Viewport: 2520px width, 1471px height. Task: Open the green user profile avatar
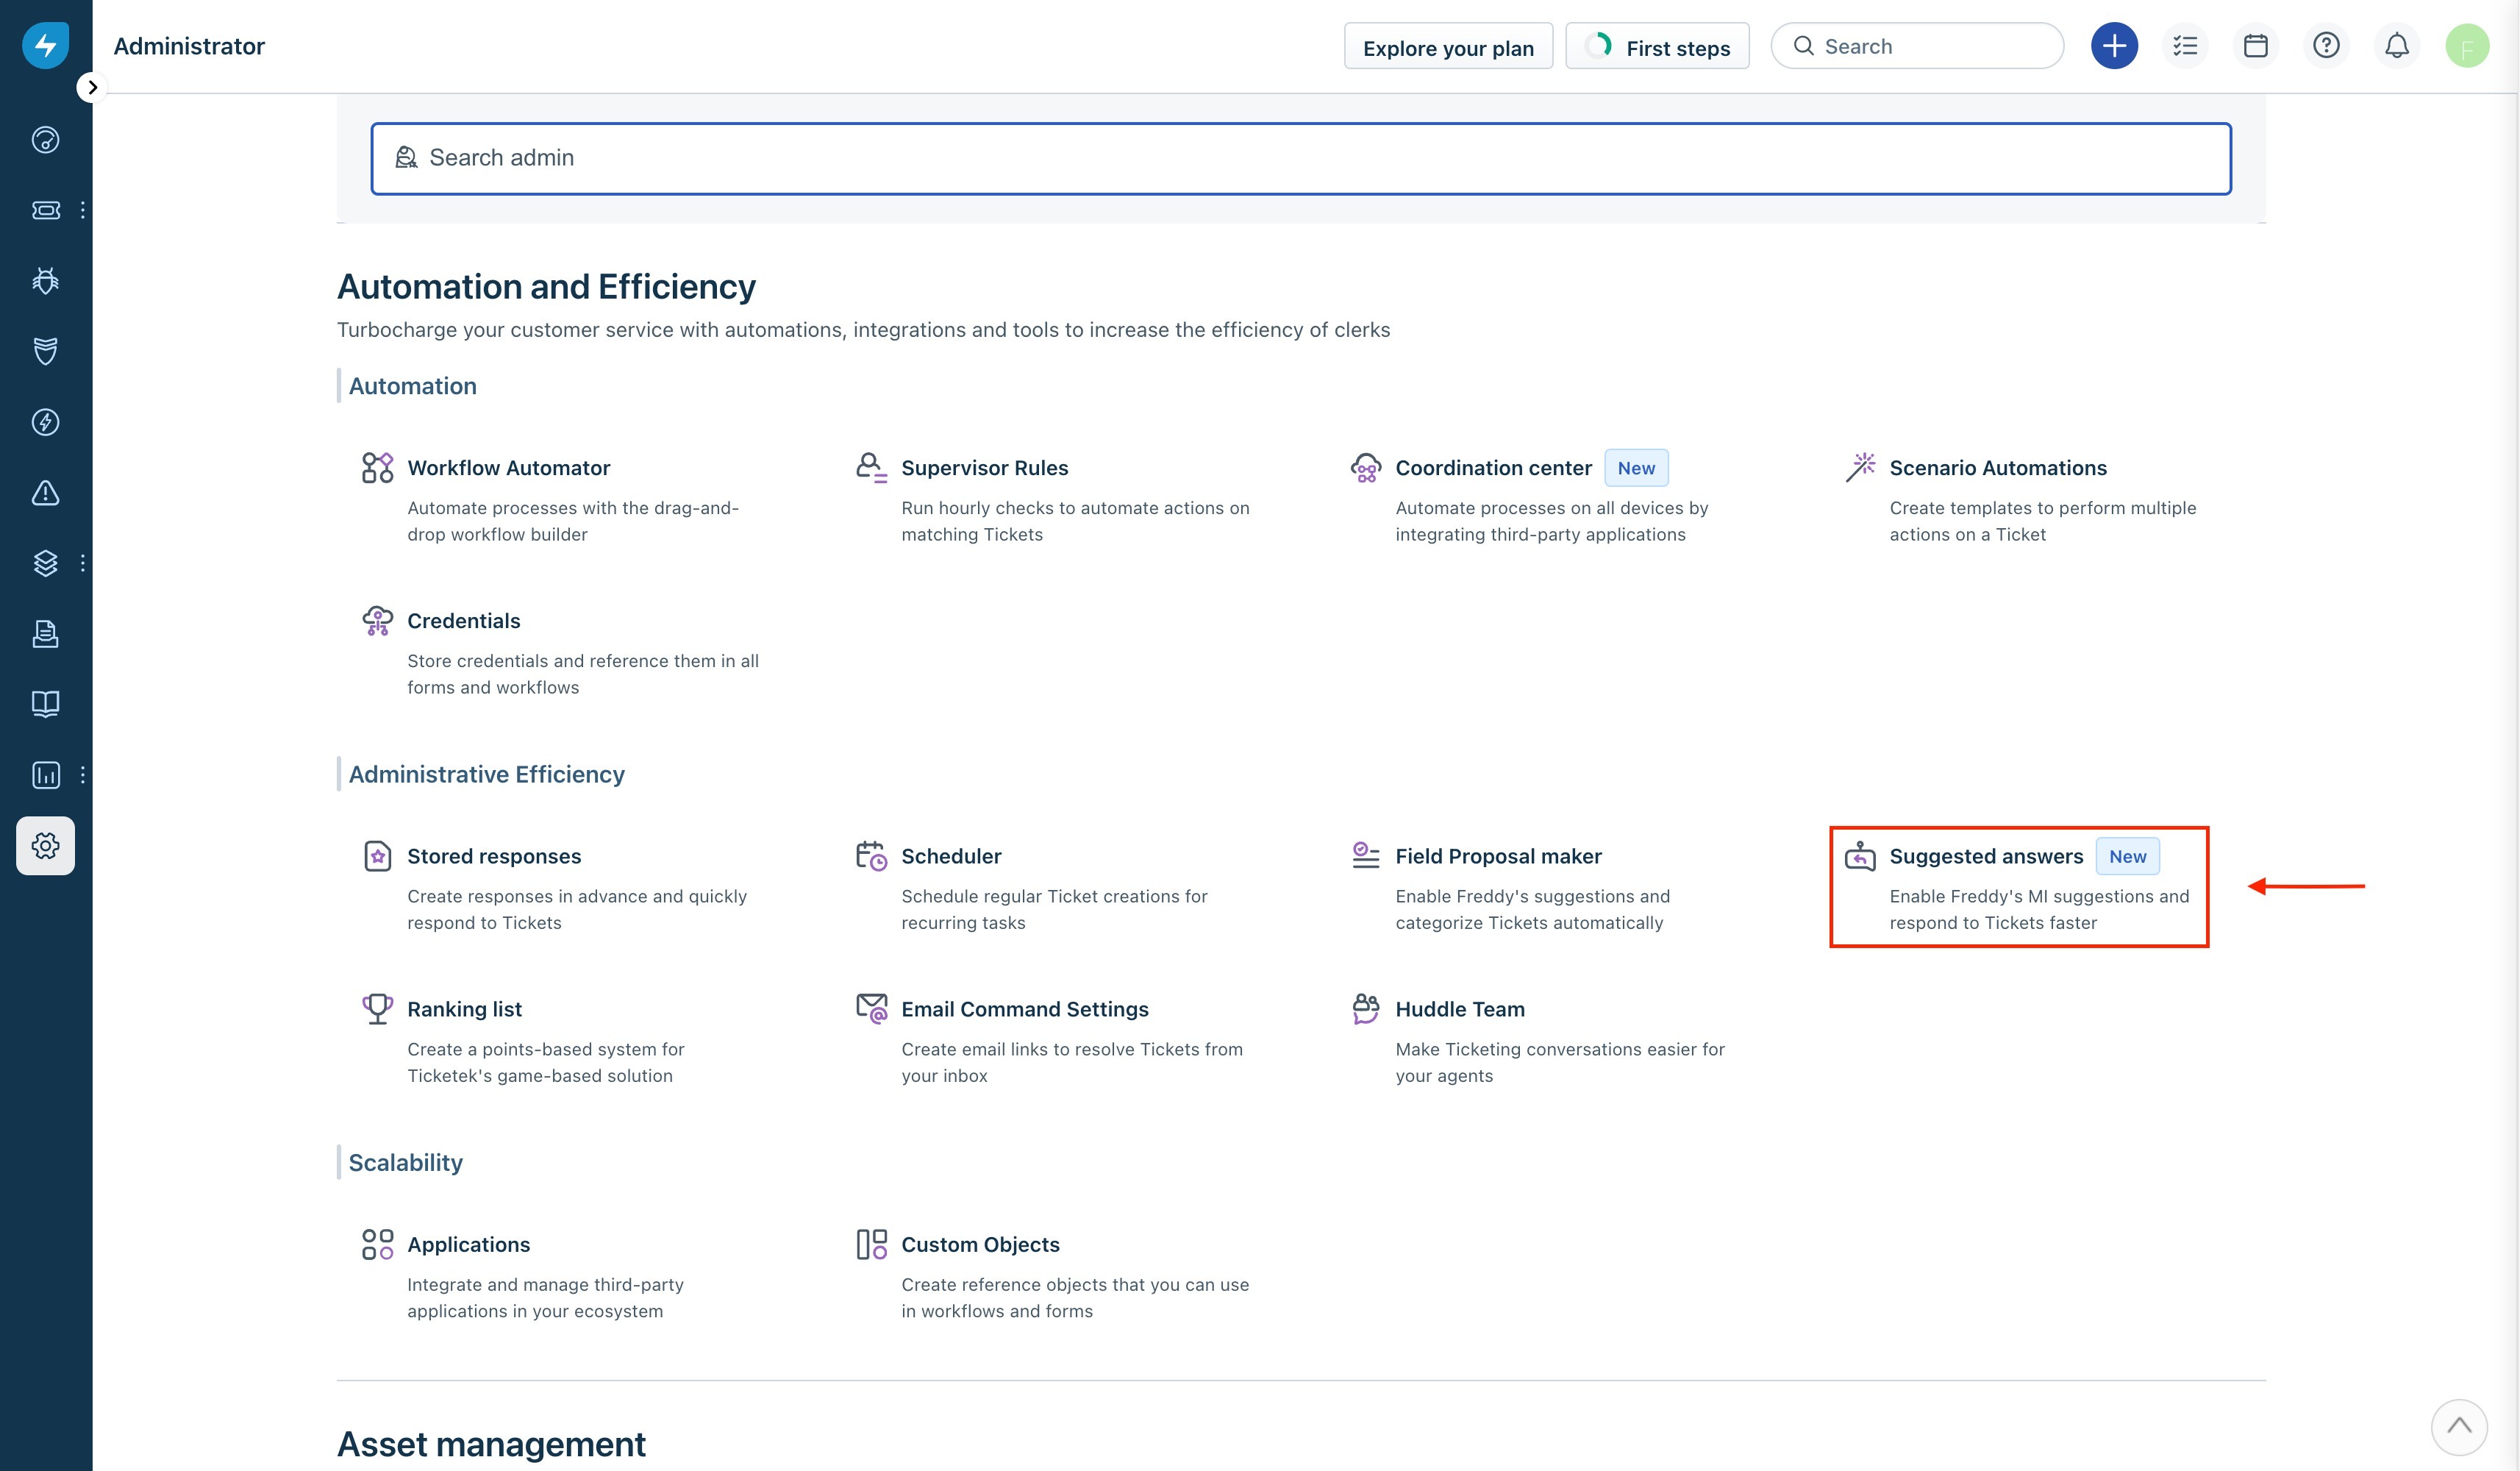point(2467,46)
